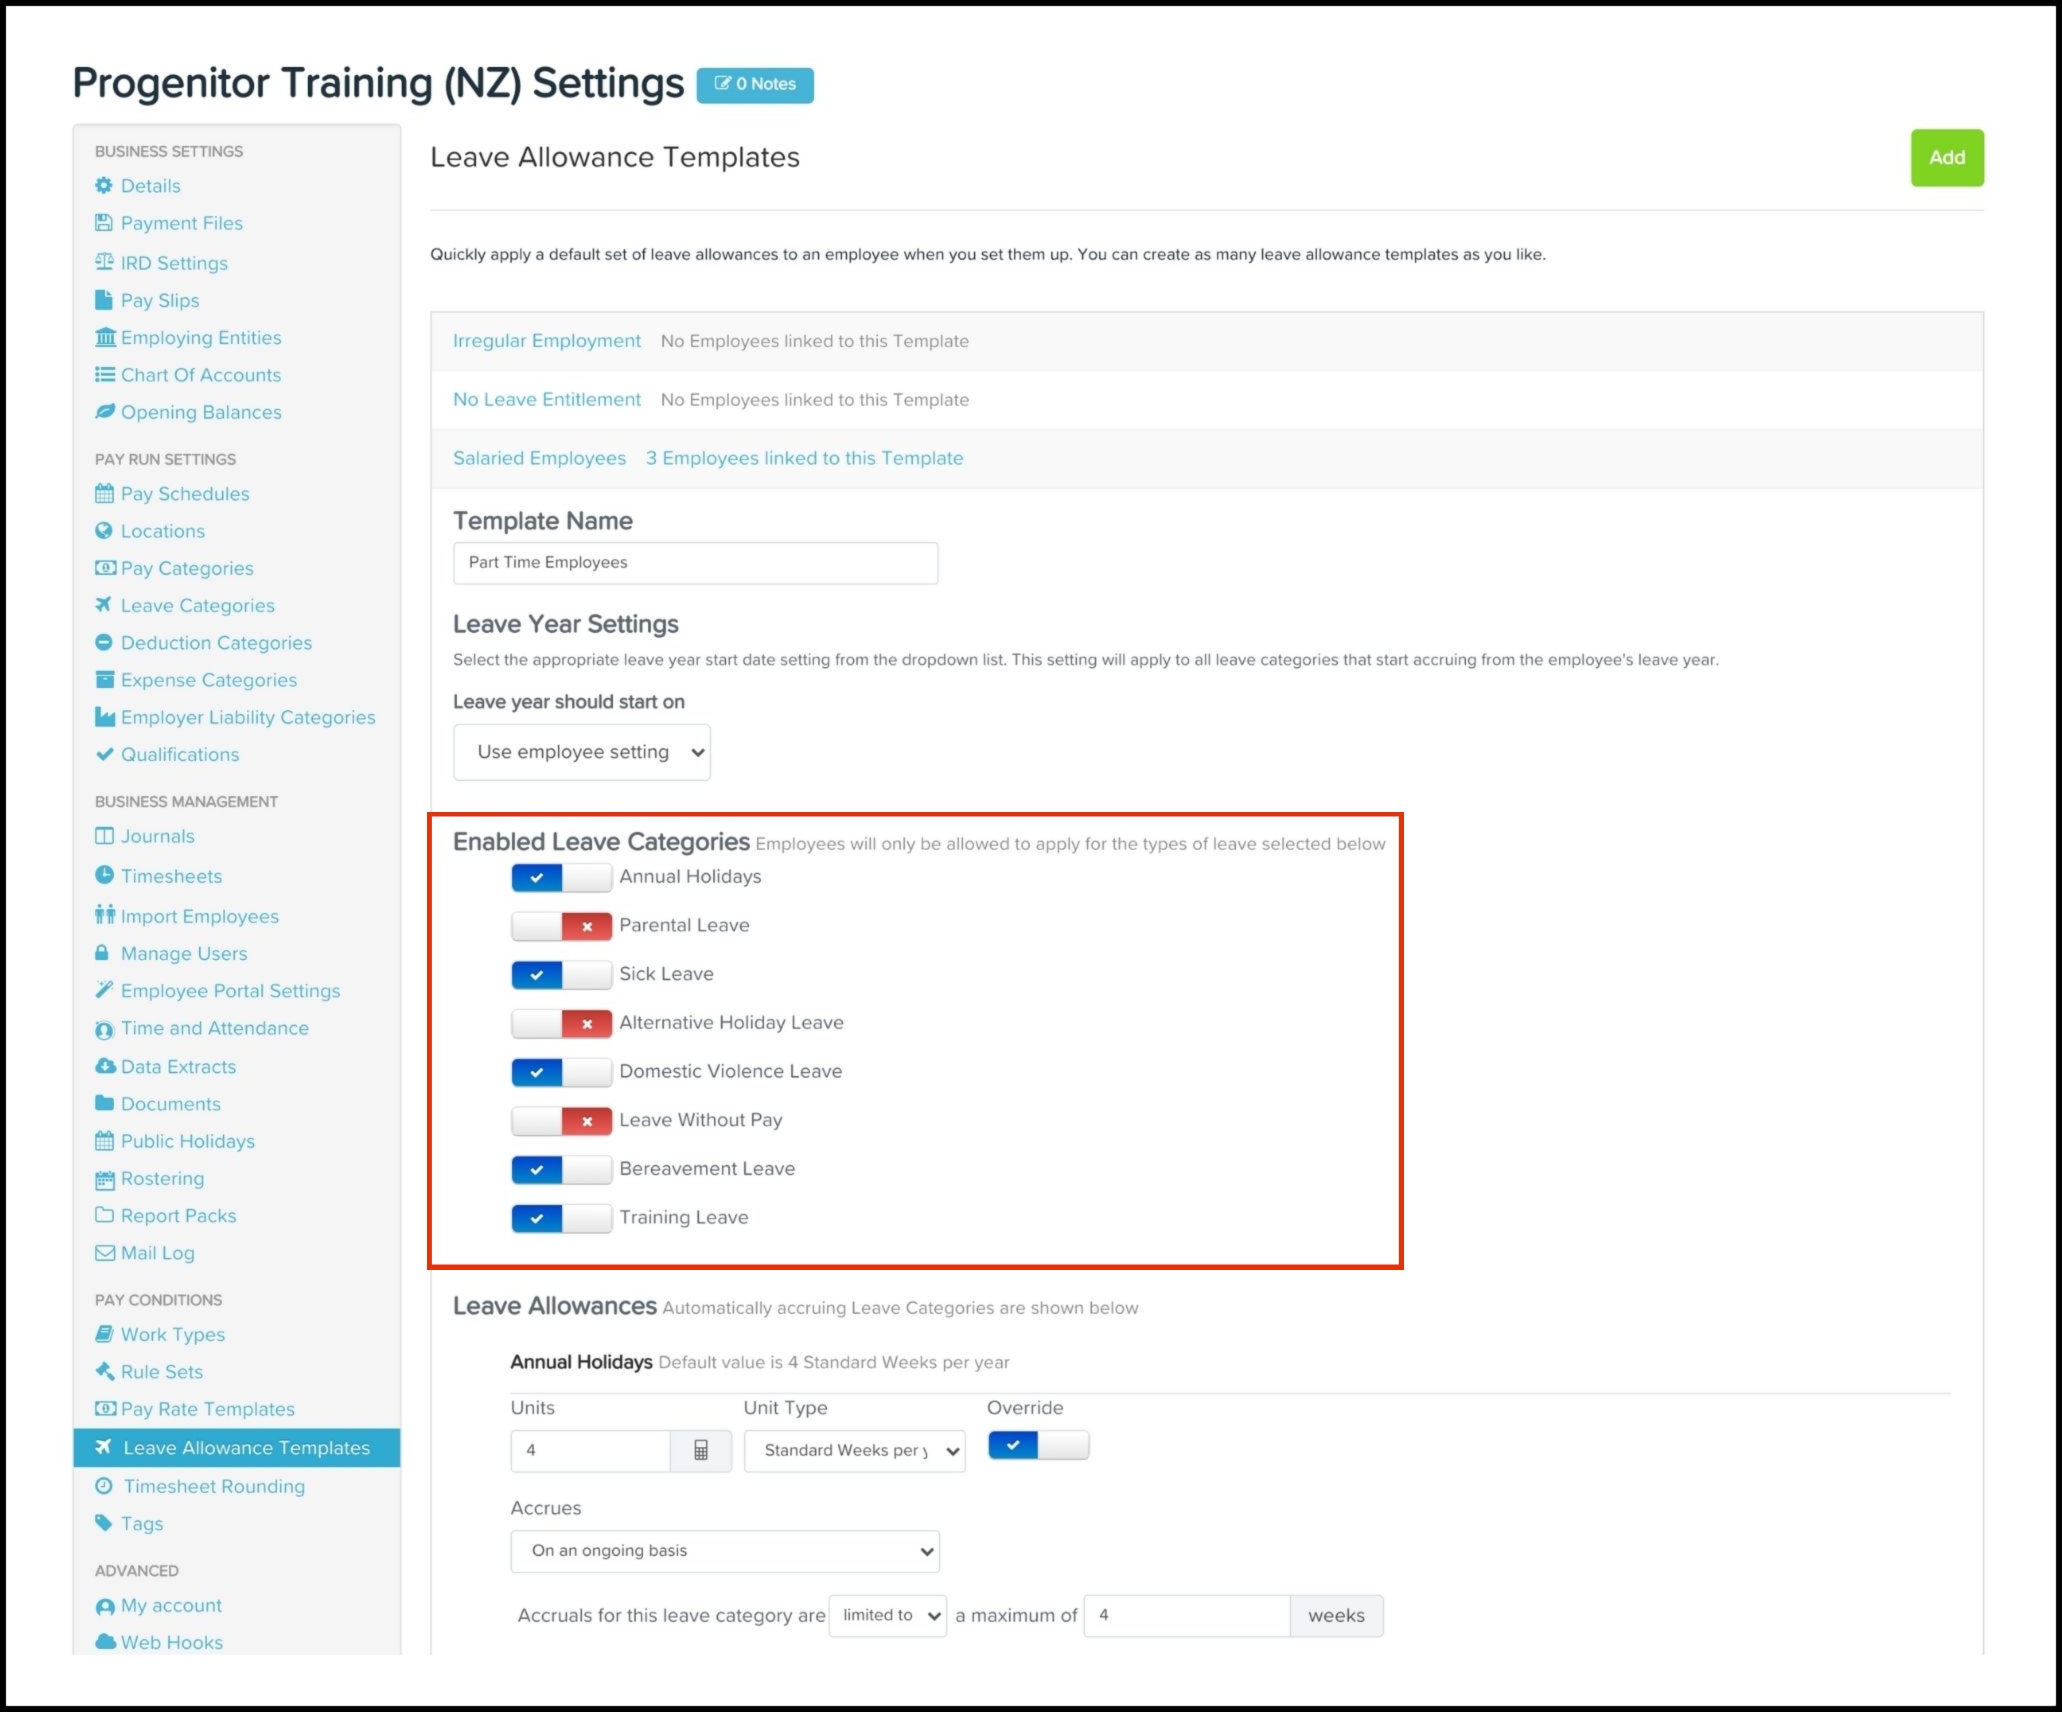Click the Template Name input field
The image size is (2062, 1712).
[x=695, y=563]
